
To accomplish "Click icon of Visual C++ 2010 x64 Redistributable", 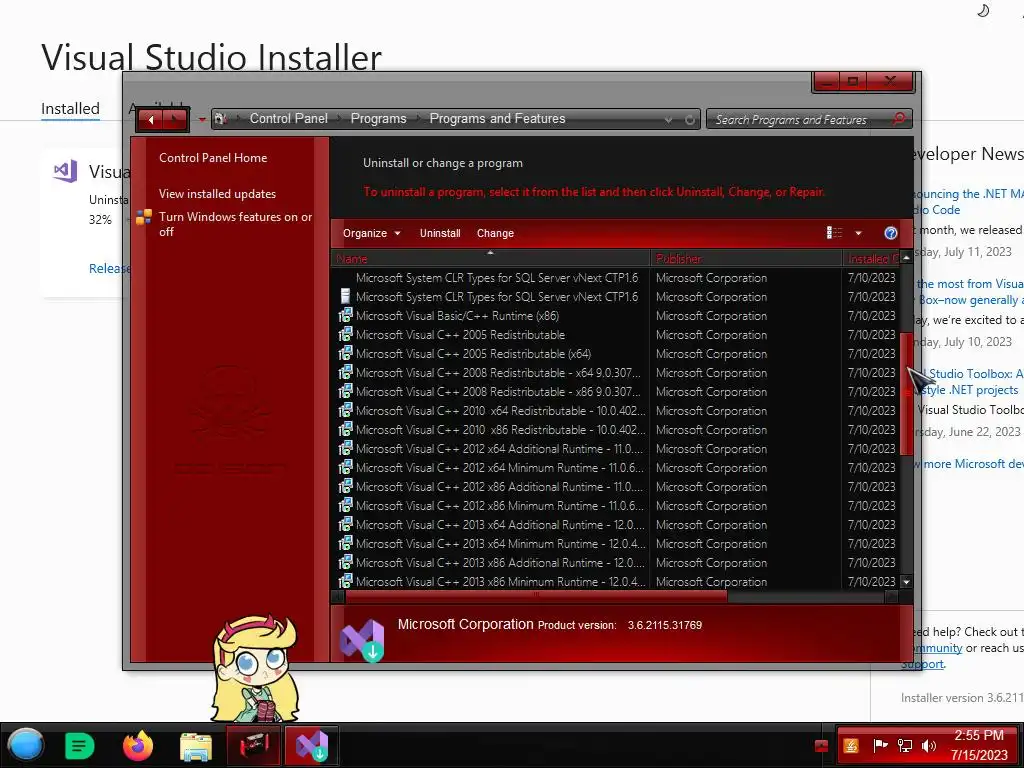I will (x=345, y=410).
